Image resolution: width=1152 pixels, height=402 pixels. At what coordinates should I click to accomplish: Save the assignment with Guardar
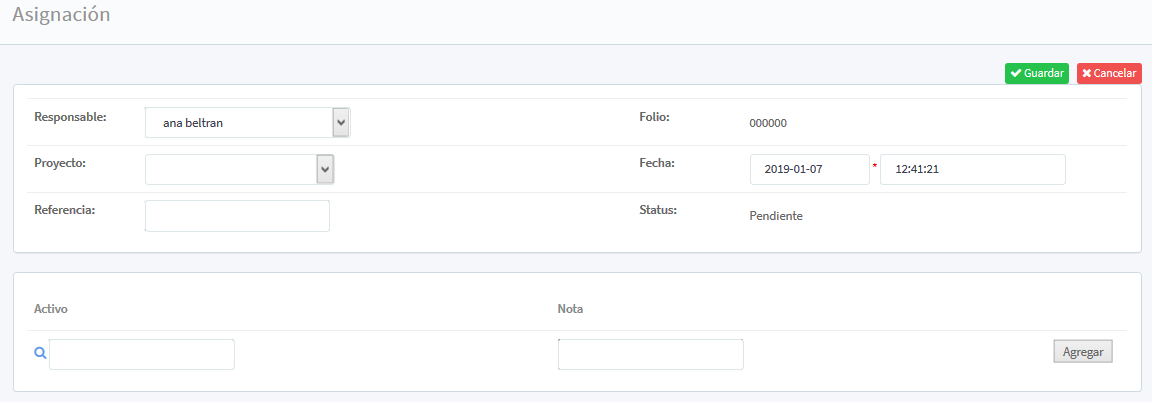point(1036,74)
